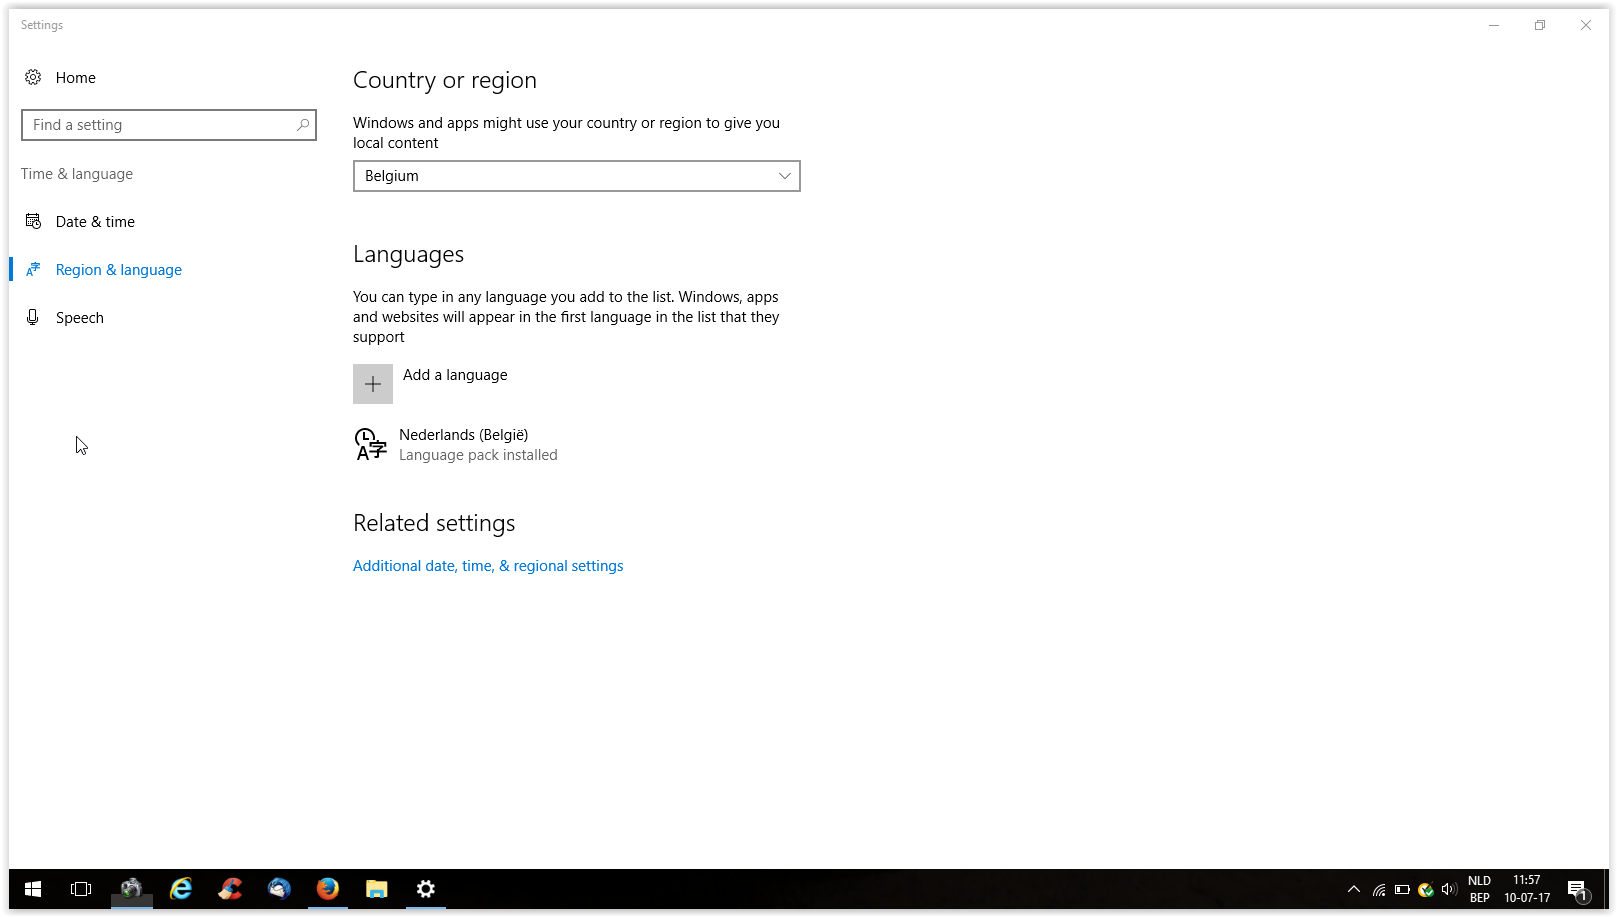This screenshot has width=1617, height=917.
Task: Click the Languages heading
Action: 408,254
